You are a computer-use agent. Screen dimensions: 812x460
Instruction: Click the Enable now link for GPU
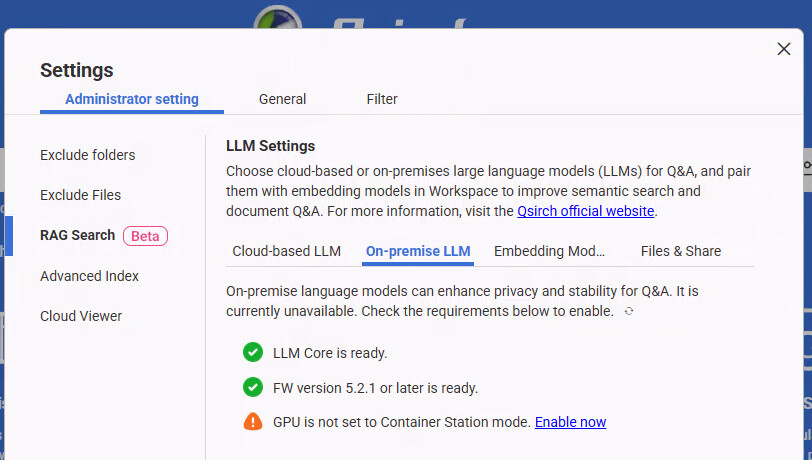[x=570, y=422]
